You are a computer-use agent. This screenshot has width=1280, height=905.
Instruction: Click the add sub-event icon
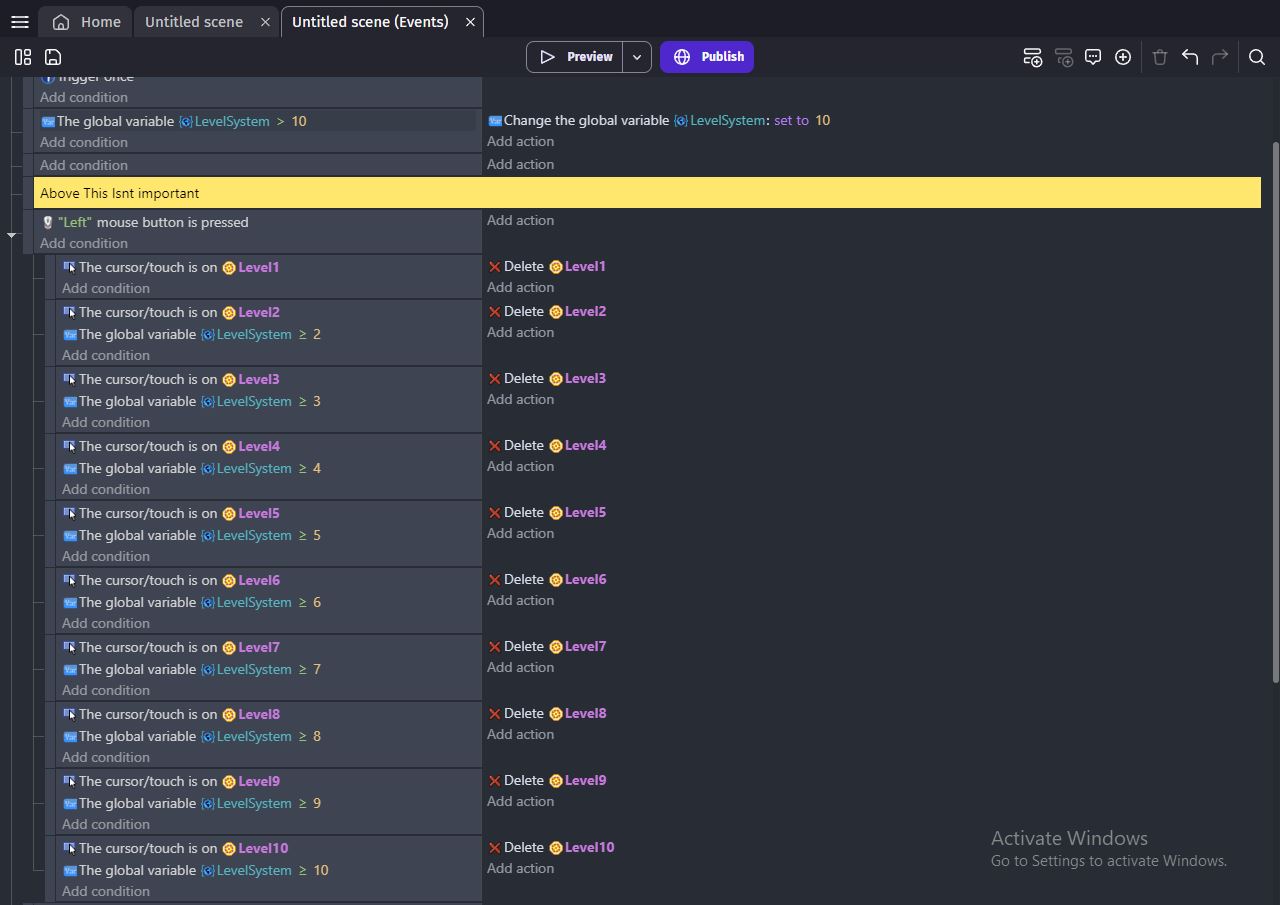click(x=1064, y=57)
